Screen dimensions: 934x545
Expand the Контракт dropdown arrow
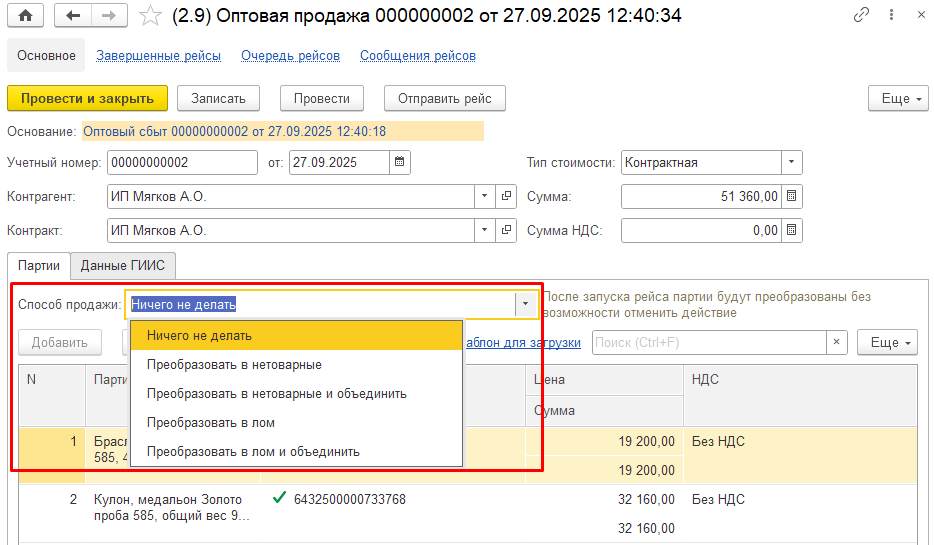[x=484, y=231]
